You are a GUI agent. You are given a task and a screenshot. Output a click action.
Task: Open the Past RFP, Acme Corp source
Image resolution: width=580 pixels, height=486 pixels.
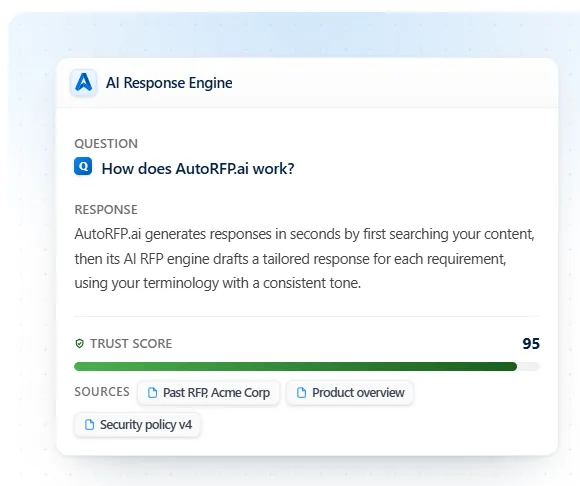[x=208, y=392]
